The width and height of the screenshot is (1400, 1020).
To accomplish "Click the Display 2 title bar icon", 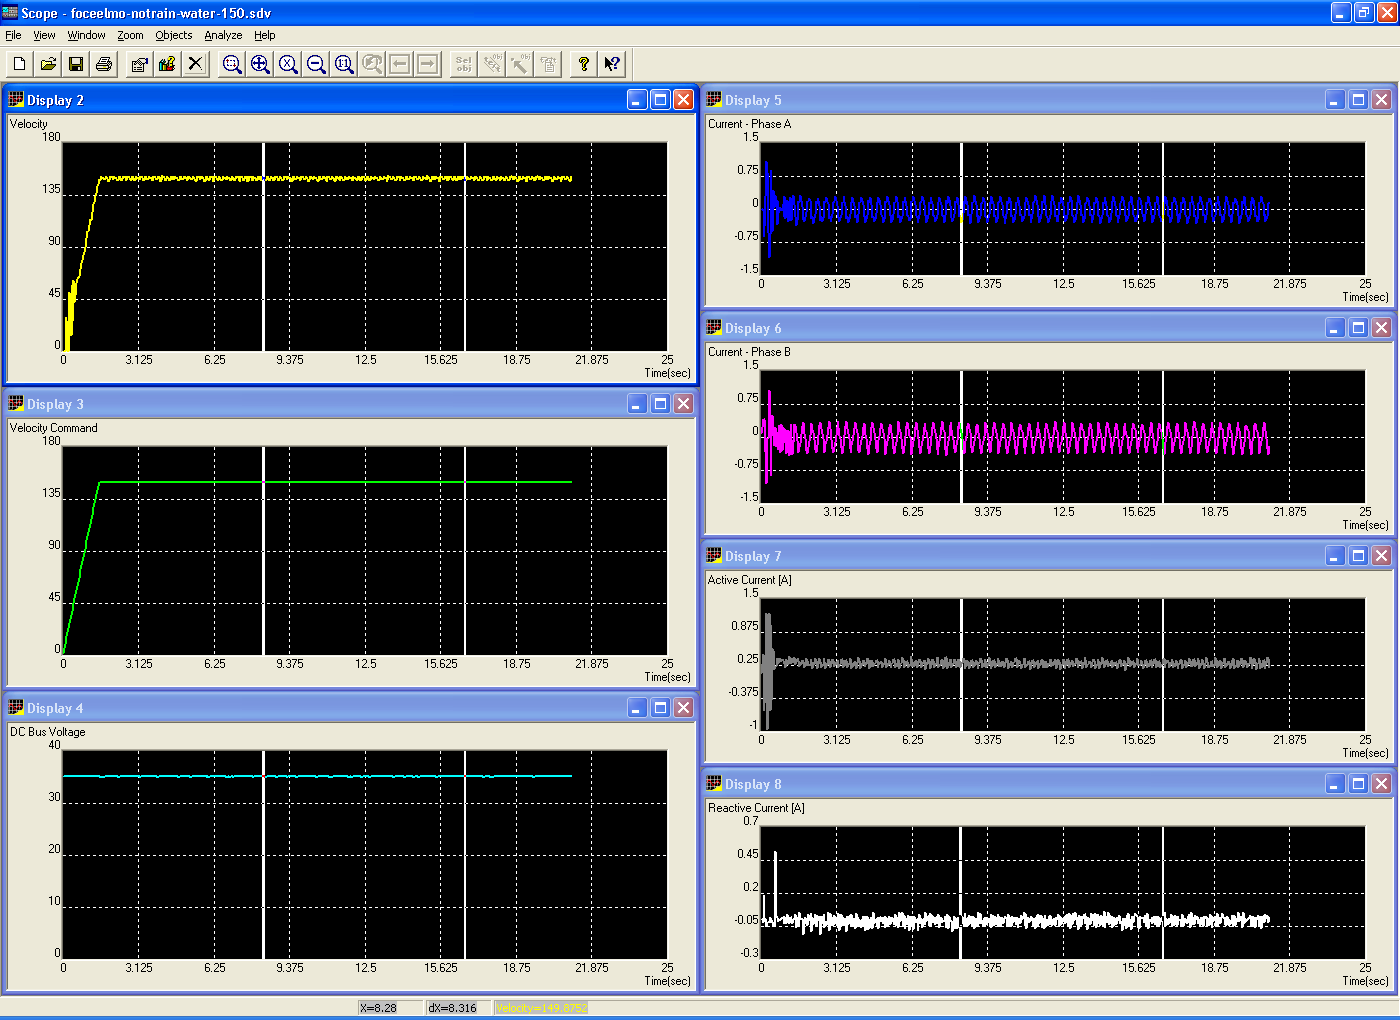I will point(16,100).
